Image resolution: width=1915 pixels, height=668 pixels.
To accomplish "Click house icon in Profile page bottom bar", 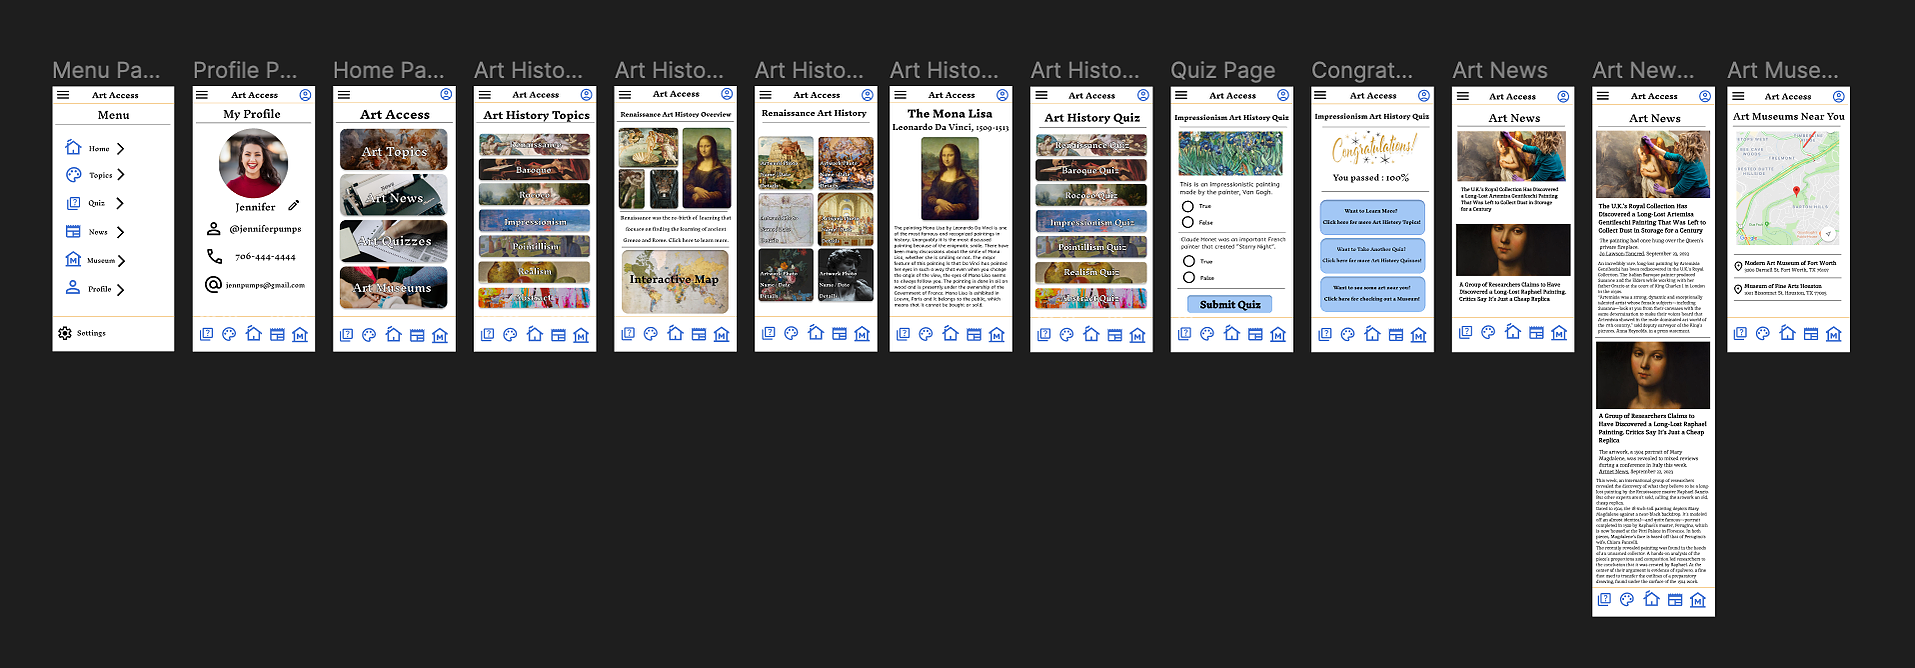I will pyautogui.click(x=253, y=334).
